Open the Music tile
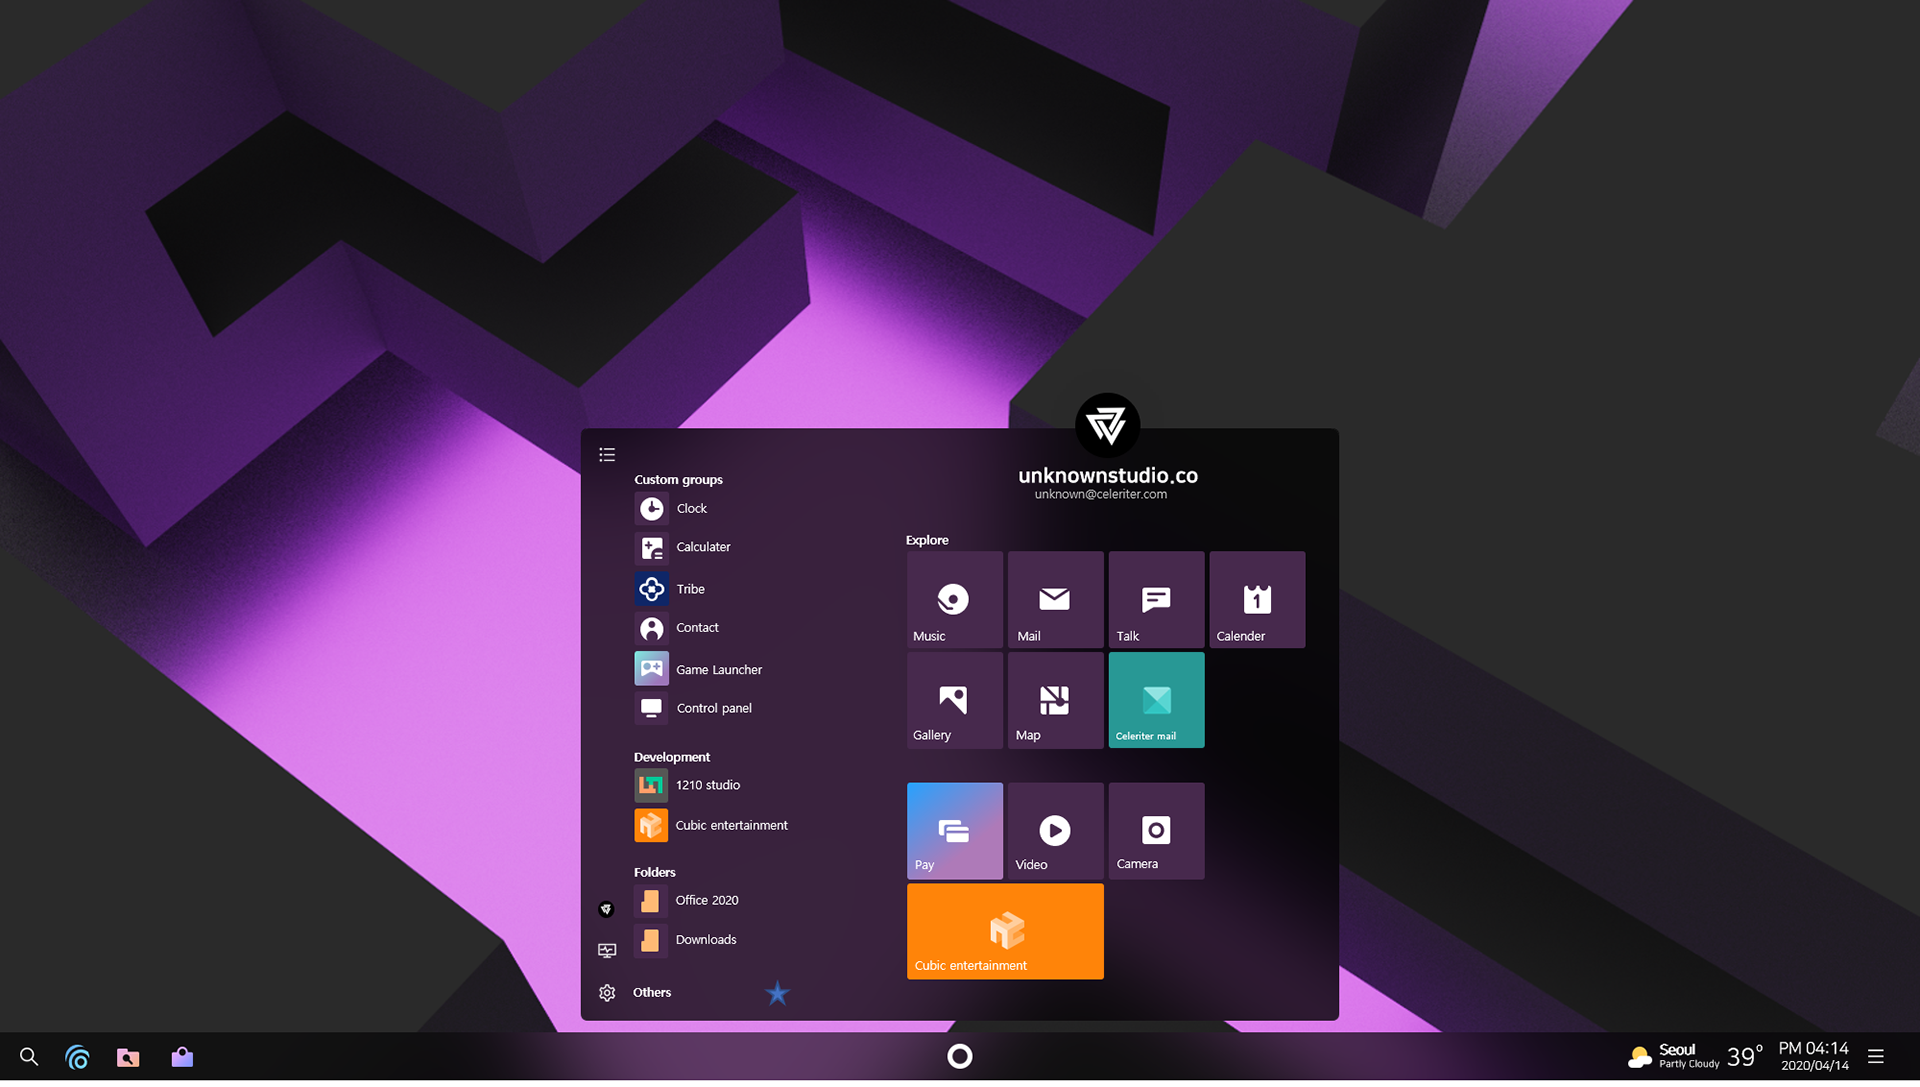1920x1087 pixels. click(954, 599)
